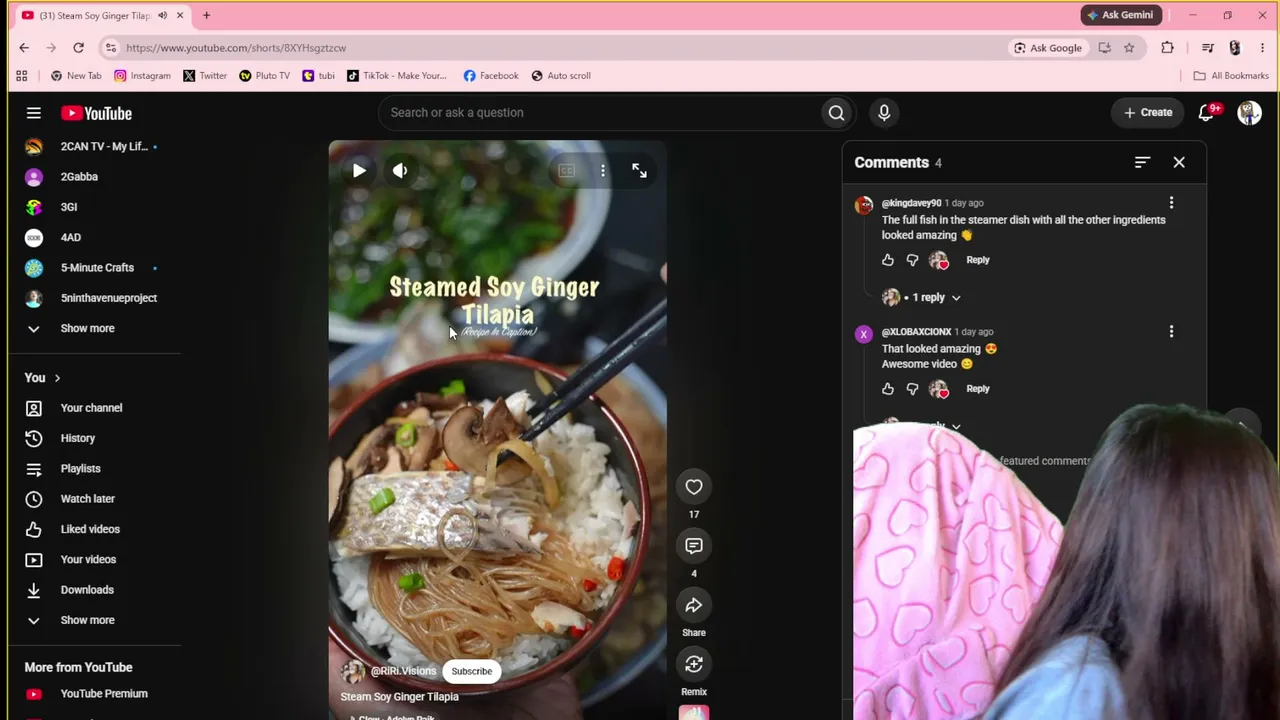The width and height of the screenshot is (1280, 720).
Task: Open the account avatar menu
Action: tap(1249, 113)
